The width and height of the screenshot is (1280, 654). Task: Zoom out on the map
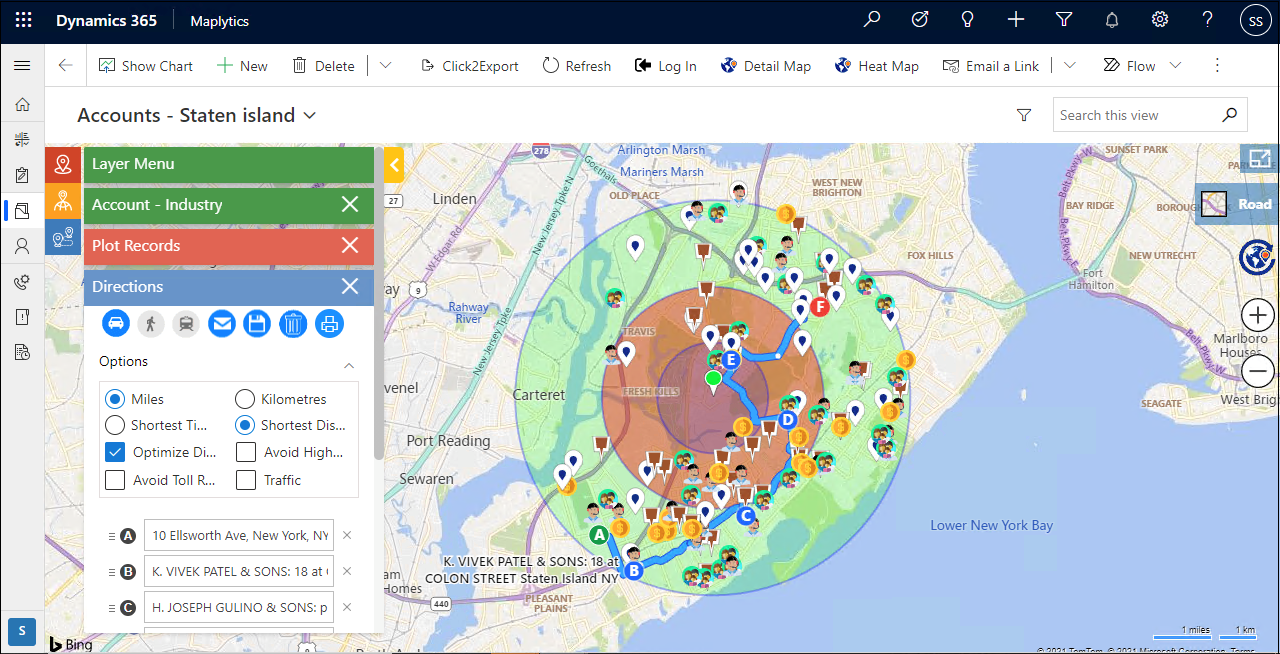pos(1257,371)
